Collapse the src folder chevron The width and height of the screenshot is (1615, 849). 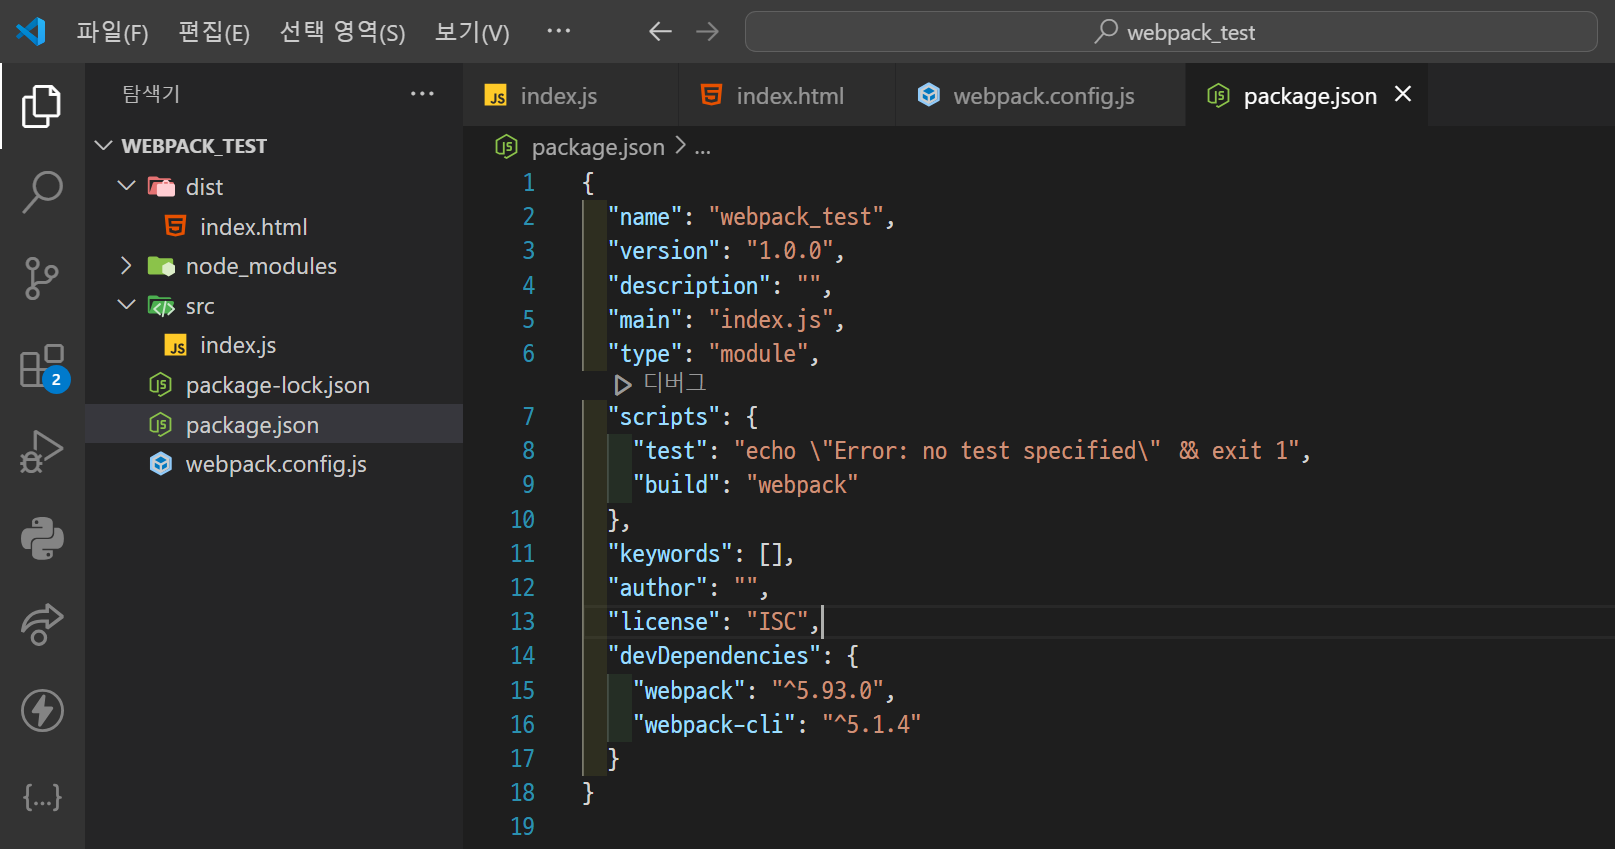coord(126,305)
